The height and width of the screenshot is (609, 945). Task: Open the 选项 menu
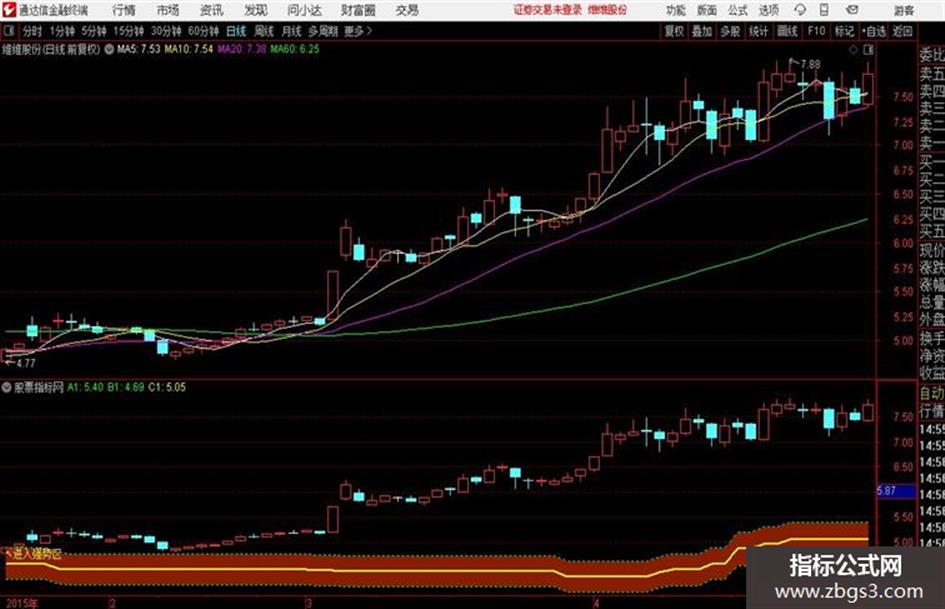(x=768, y=10)
